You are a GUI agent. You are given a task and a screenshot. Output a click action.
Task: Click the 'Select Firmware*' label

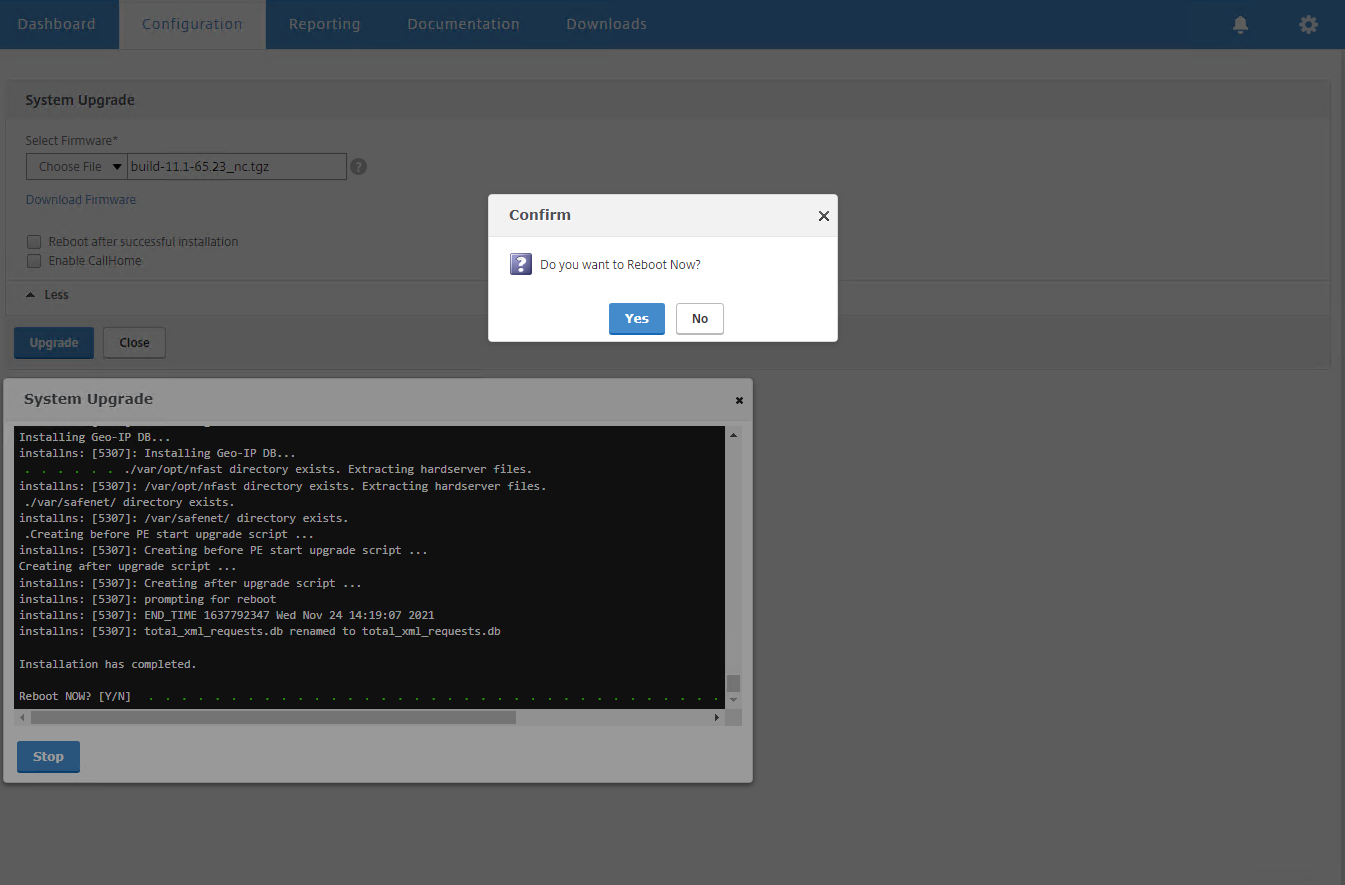(72, 141)
